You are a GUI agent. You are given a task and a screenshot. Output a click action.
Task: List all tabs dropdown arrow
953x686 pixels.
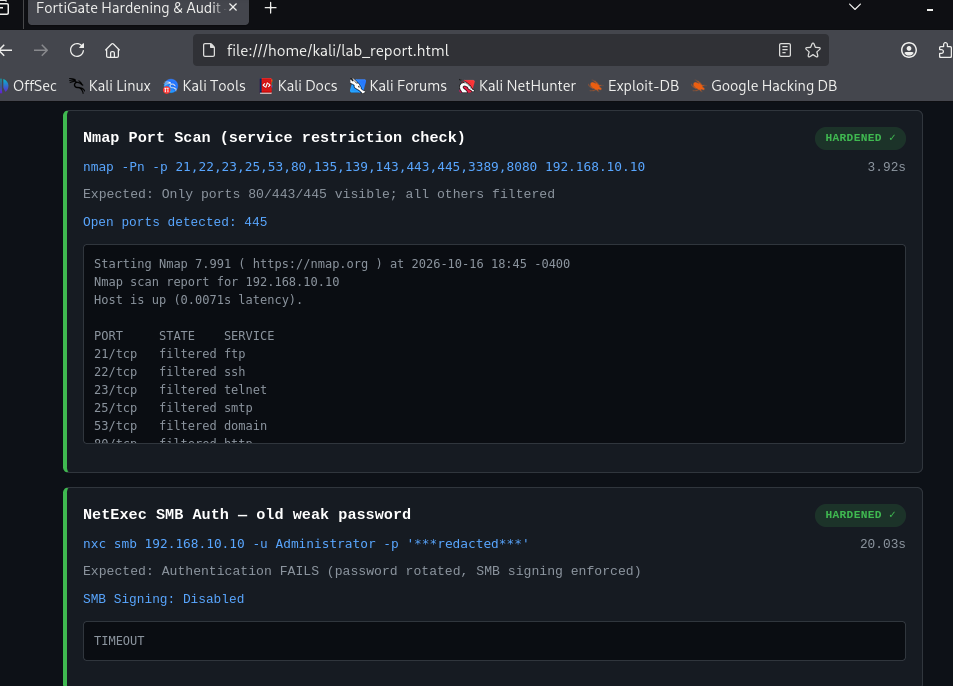pos(855,7)
